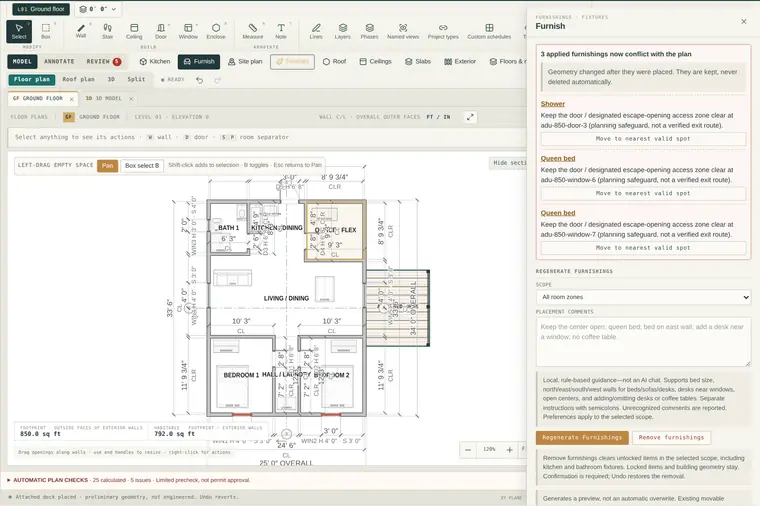Close the GF Ground Floor tab
The height and width of the screenshot is (506, 760).
(71, 98)
